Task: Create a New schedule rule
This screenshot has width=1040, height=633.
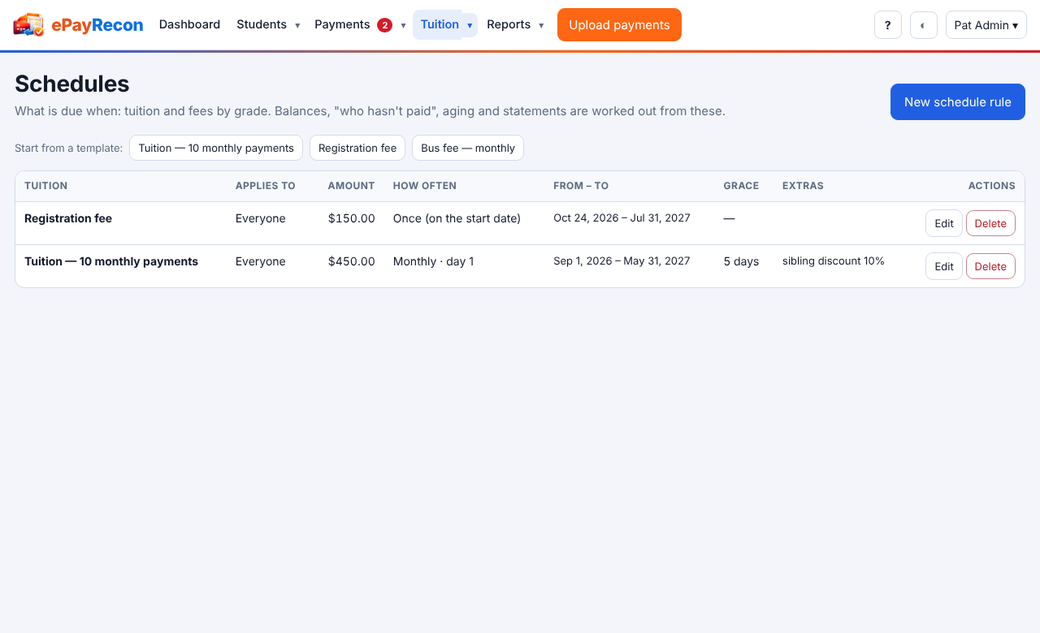Action: (x=957, y=102)
